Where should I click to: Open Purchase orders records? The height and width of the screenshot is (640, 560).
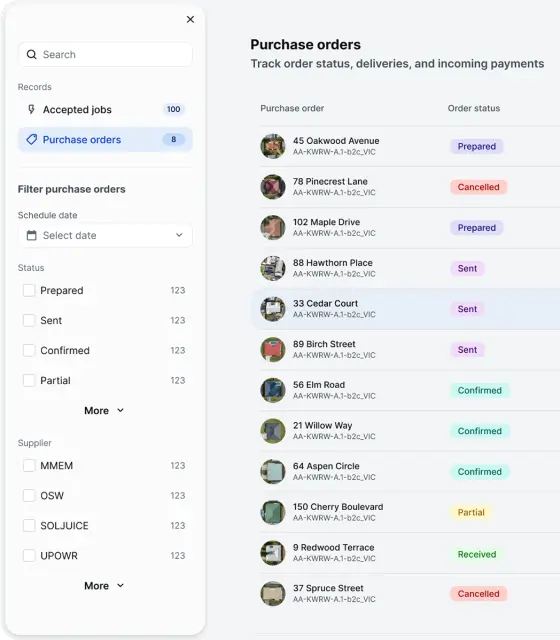coord(105,140)
